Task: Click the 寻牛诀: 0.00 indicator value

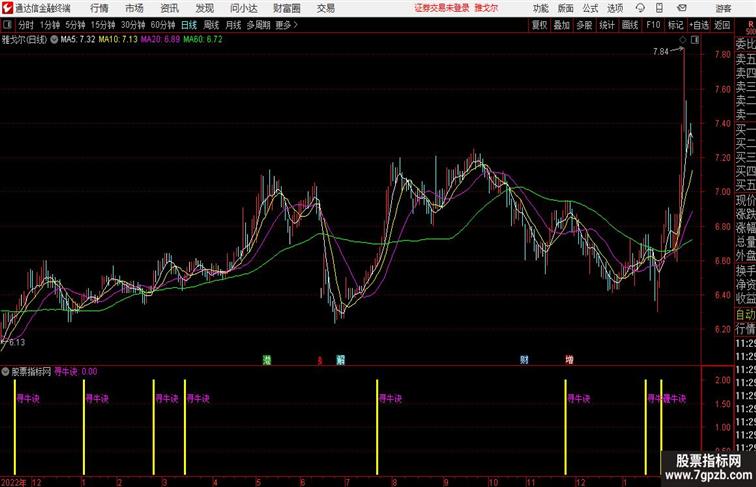Action: tap(76, 372)
